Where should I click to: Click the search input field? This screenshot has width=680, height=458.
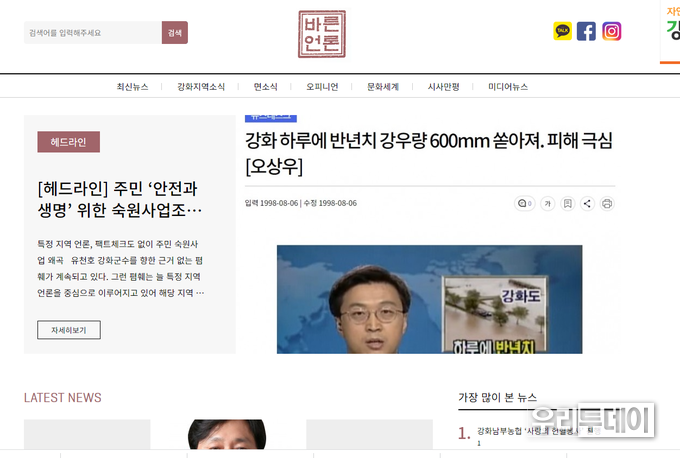(x=93, y=33)
